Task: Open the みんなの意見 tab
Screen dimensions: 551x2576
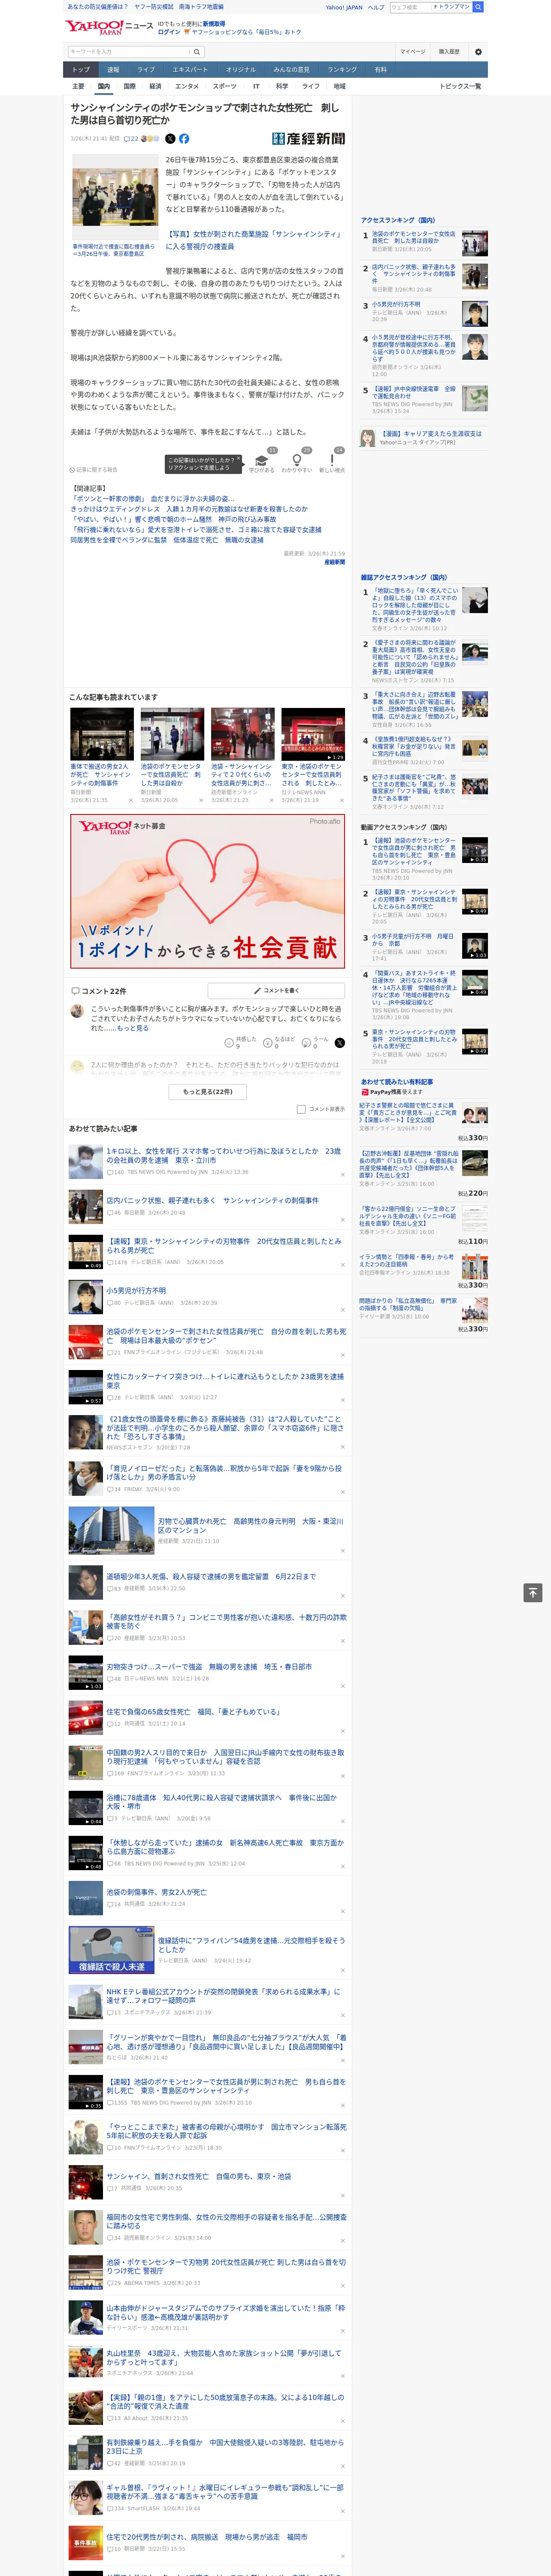Action: [292, 70]
